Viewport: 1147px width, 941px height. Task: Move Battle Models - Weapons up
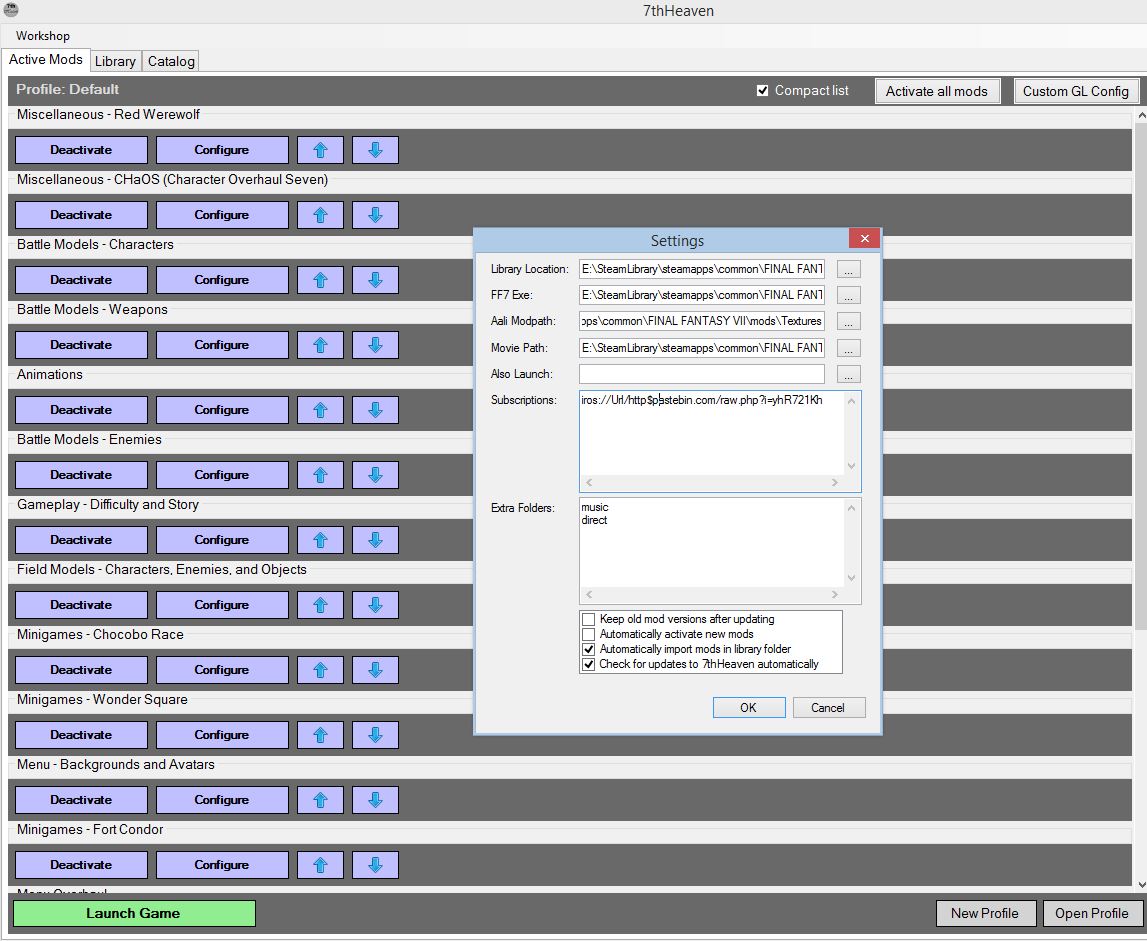click(x=320, y=345)
